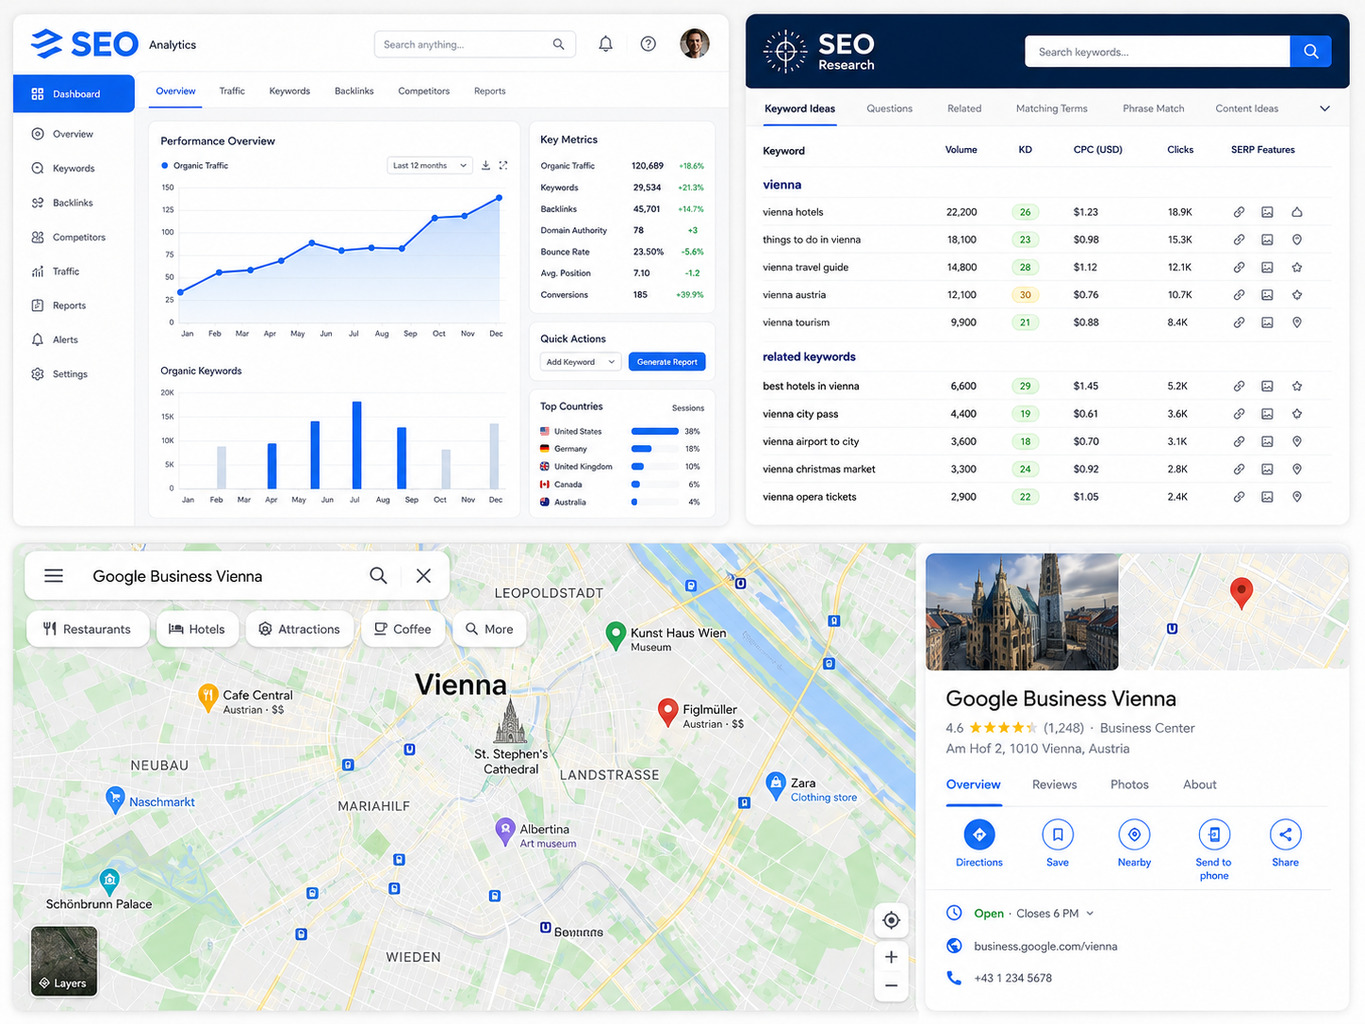Zoom in on the map
Viewport: 1365px width, 1024px height.
(891, 957)
